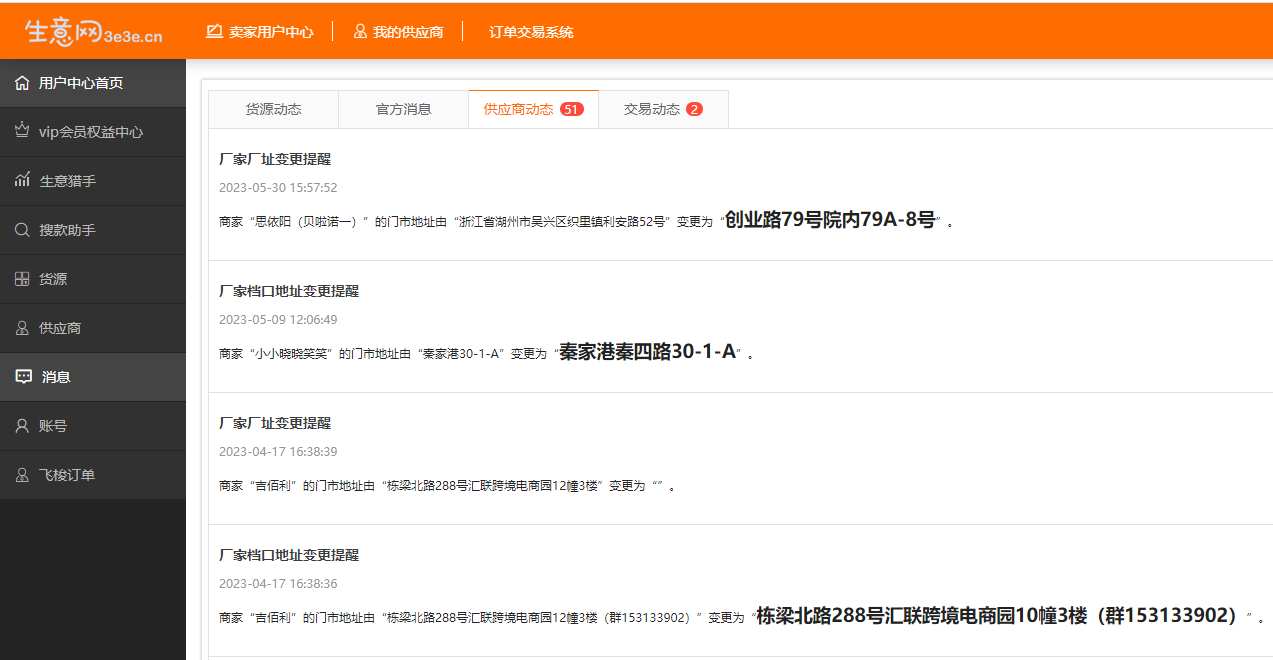This screenshot has height=660, width=1273.
Task: Click the message about 思依阳（贝啦诺一）
Action: (x=586, y=221)
